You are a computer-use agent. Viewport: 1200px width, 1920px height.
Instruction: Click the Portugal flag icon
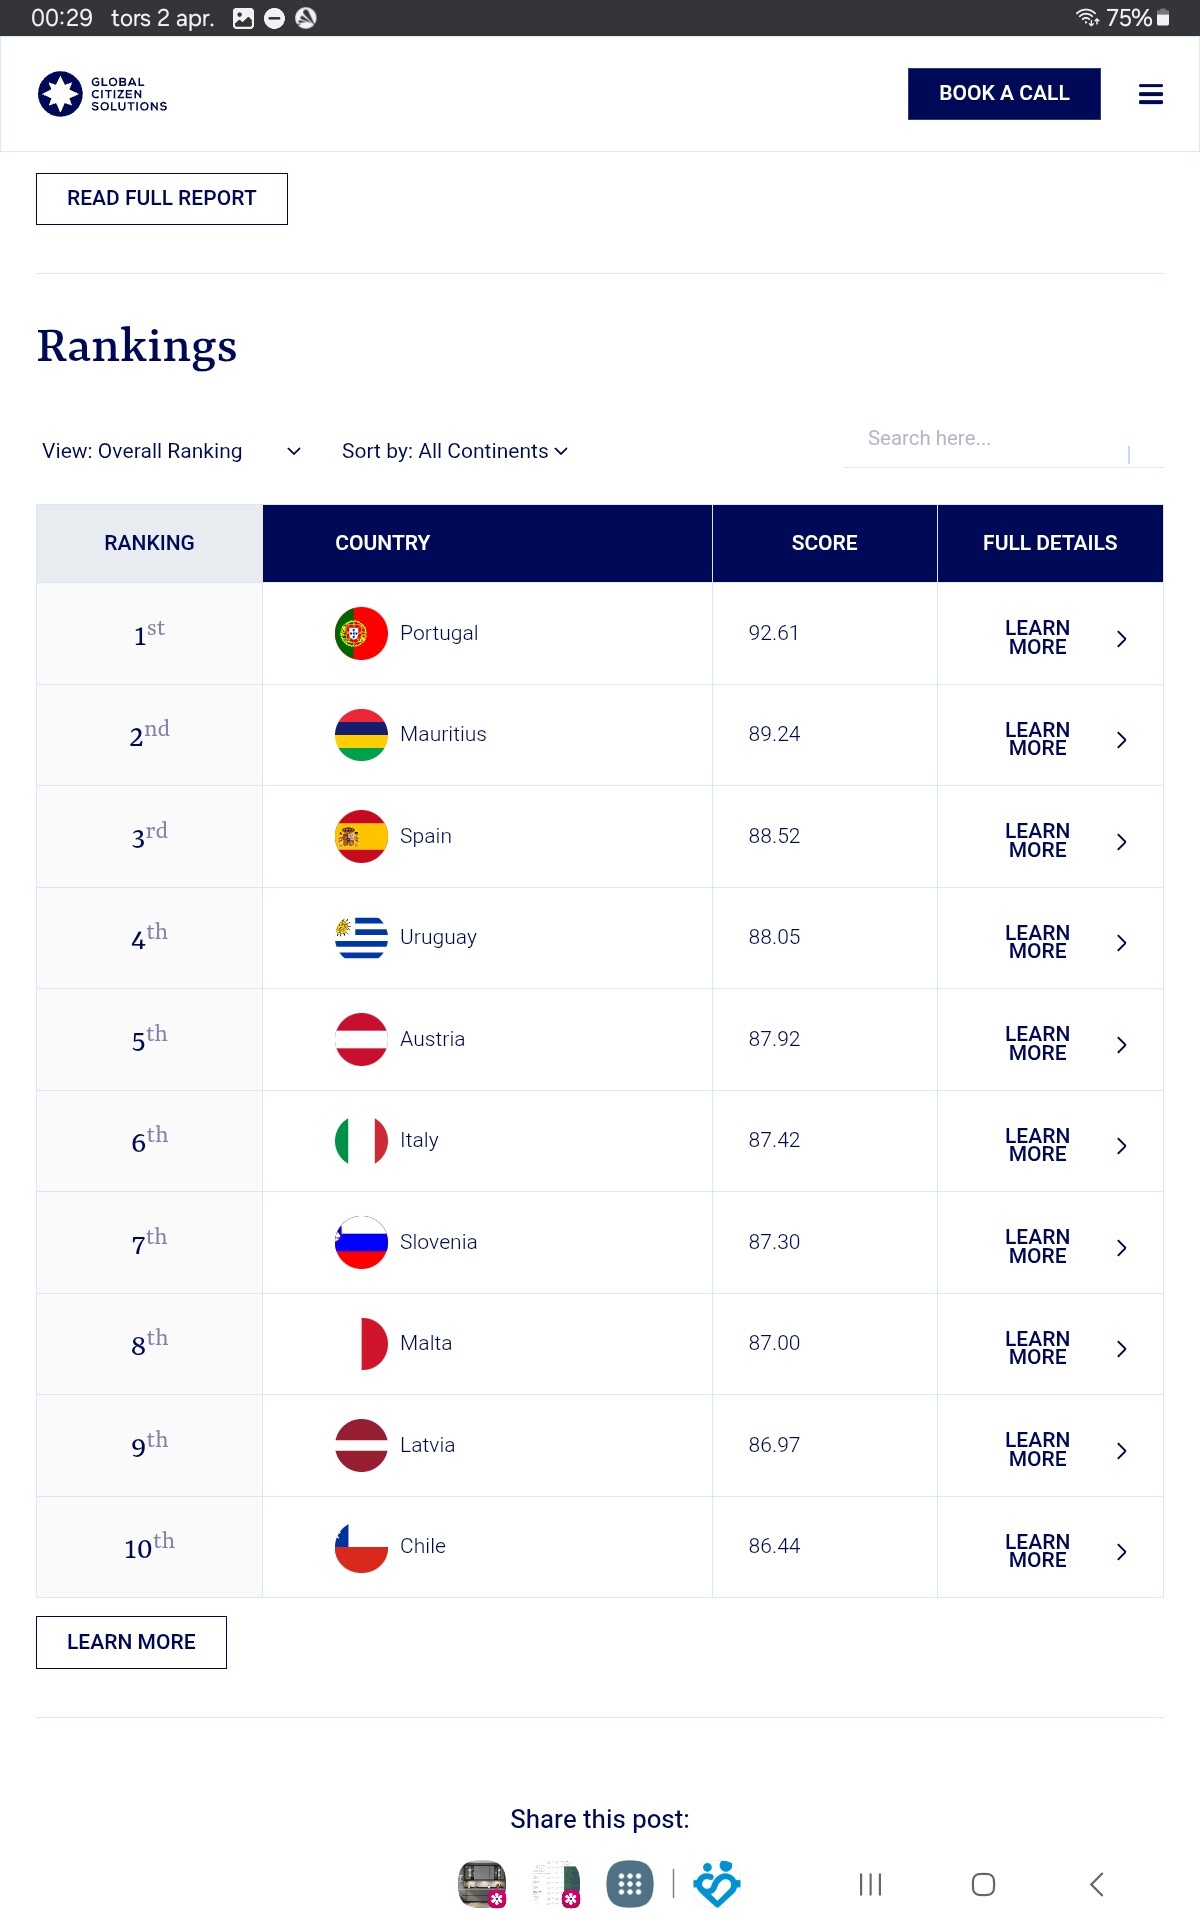pyautogui.click(x=361, y=633)
